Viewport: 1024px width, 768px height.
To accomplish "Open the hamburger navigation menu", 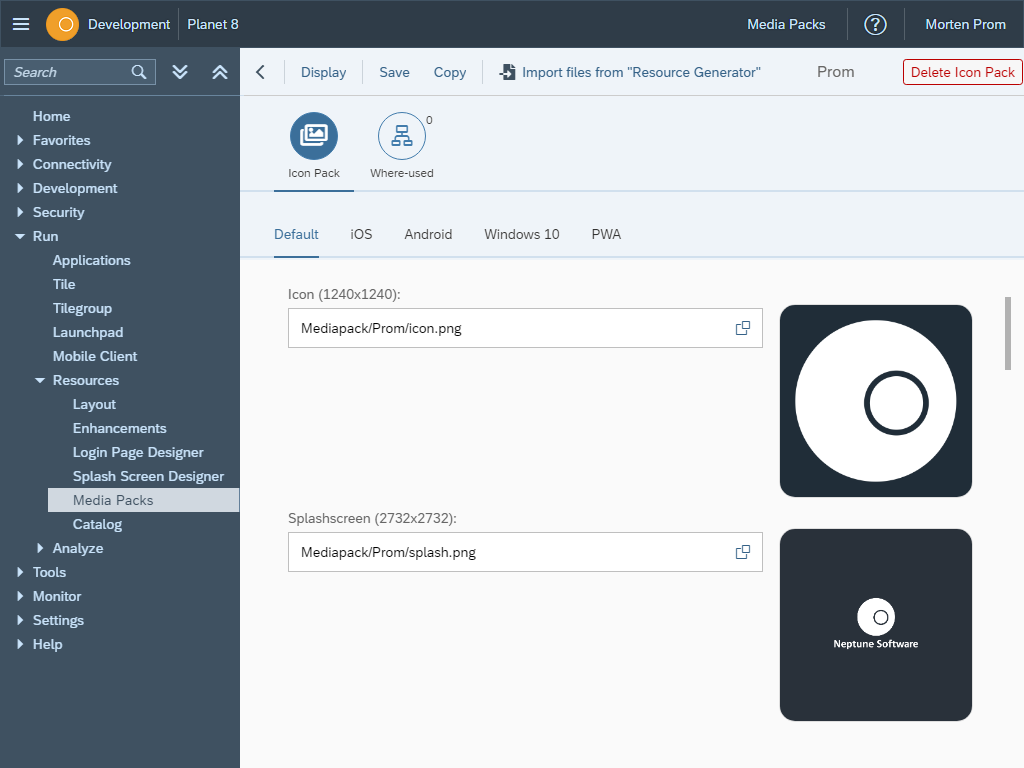I will (21, 24).
